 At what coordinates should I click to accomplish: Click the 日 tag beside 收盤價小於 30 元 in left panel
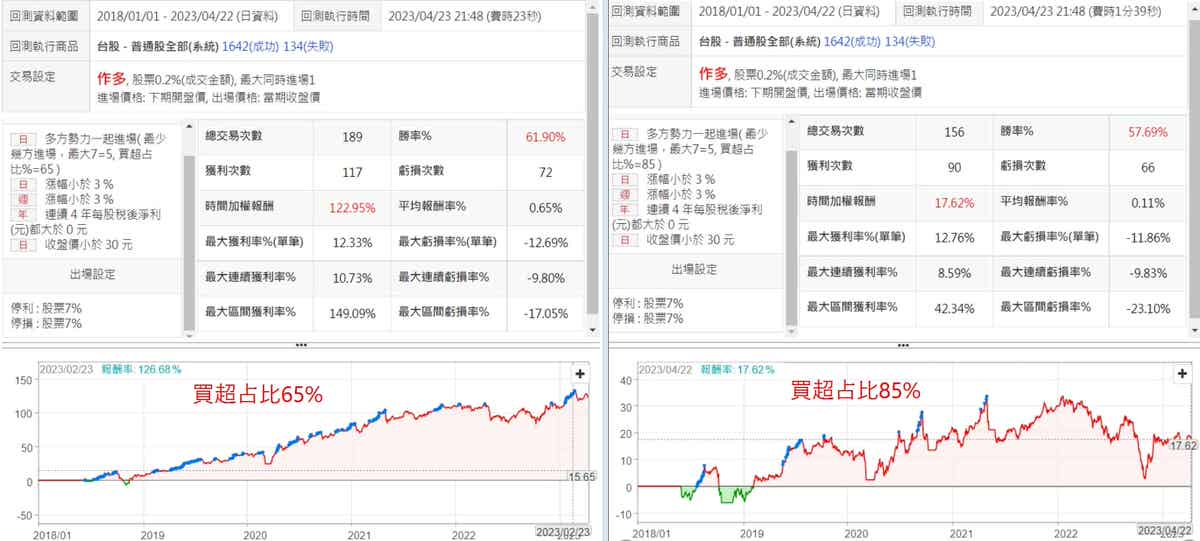click(x=18, y=241)
